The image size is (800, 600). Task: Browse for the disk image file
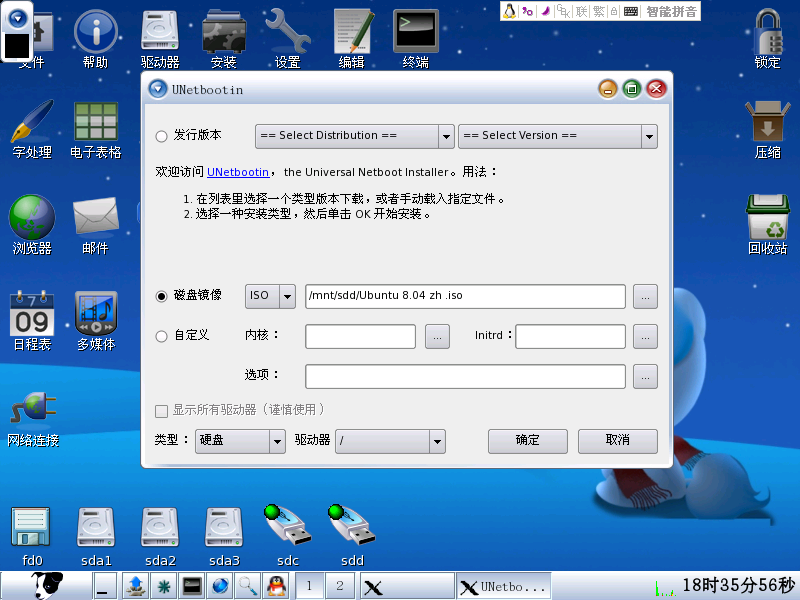click(645, 296)
